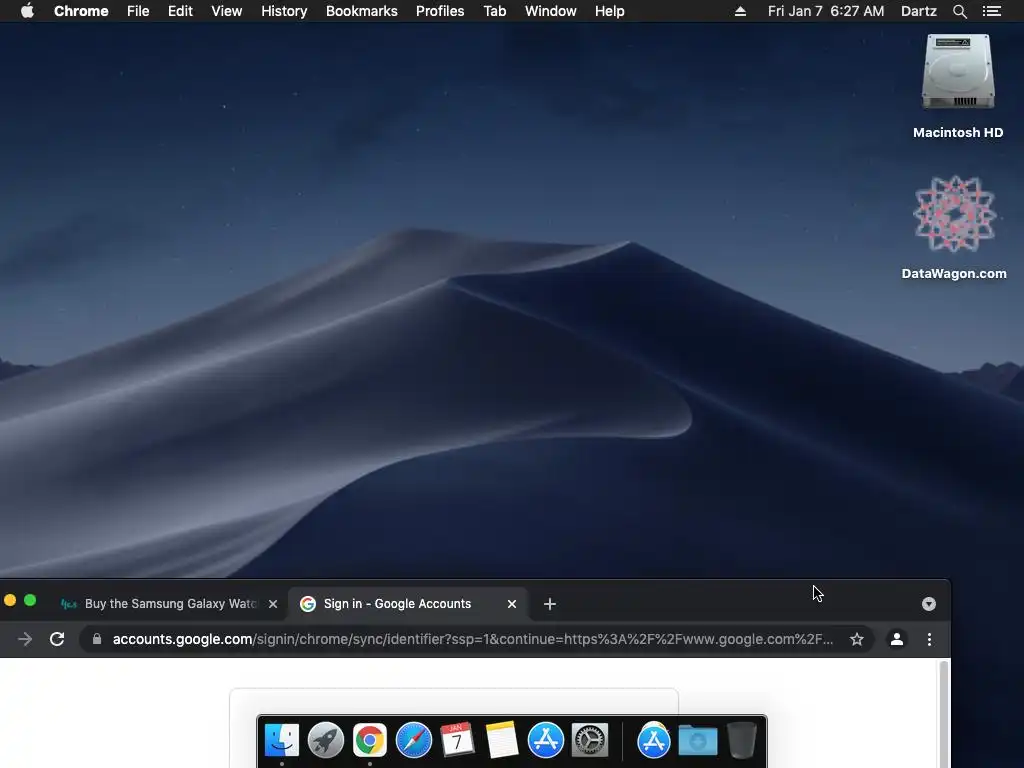Screen dimensions: 1024x768
Task: Open the Chrome application menu
Action: point(81,11)
